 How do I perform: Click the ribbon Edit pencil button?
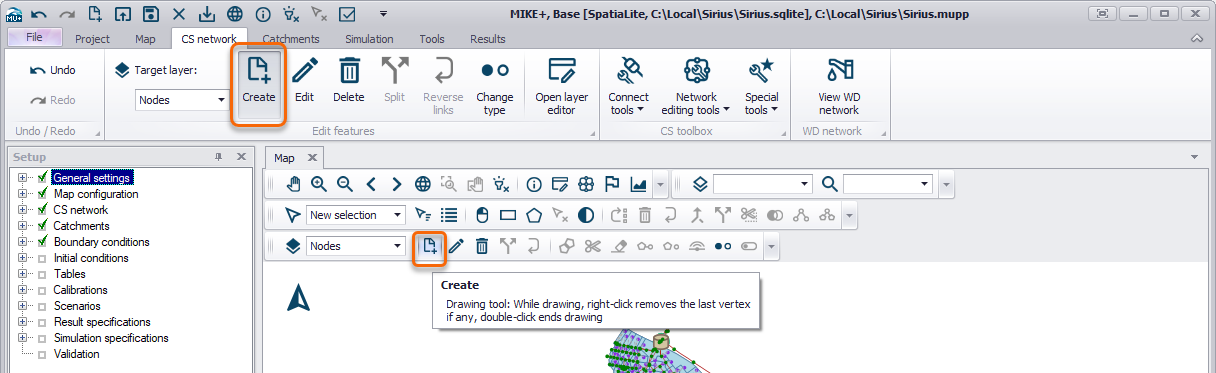coord(305,81)
